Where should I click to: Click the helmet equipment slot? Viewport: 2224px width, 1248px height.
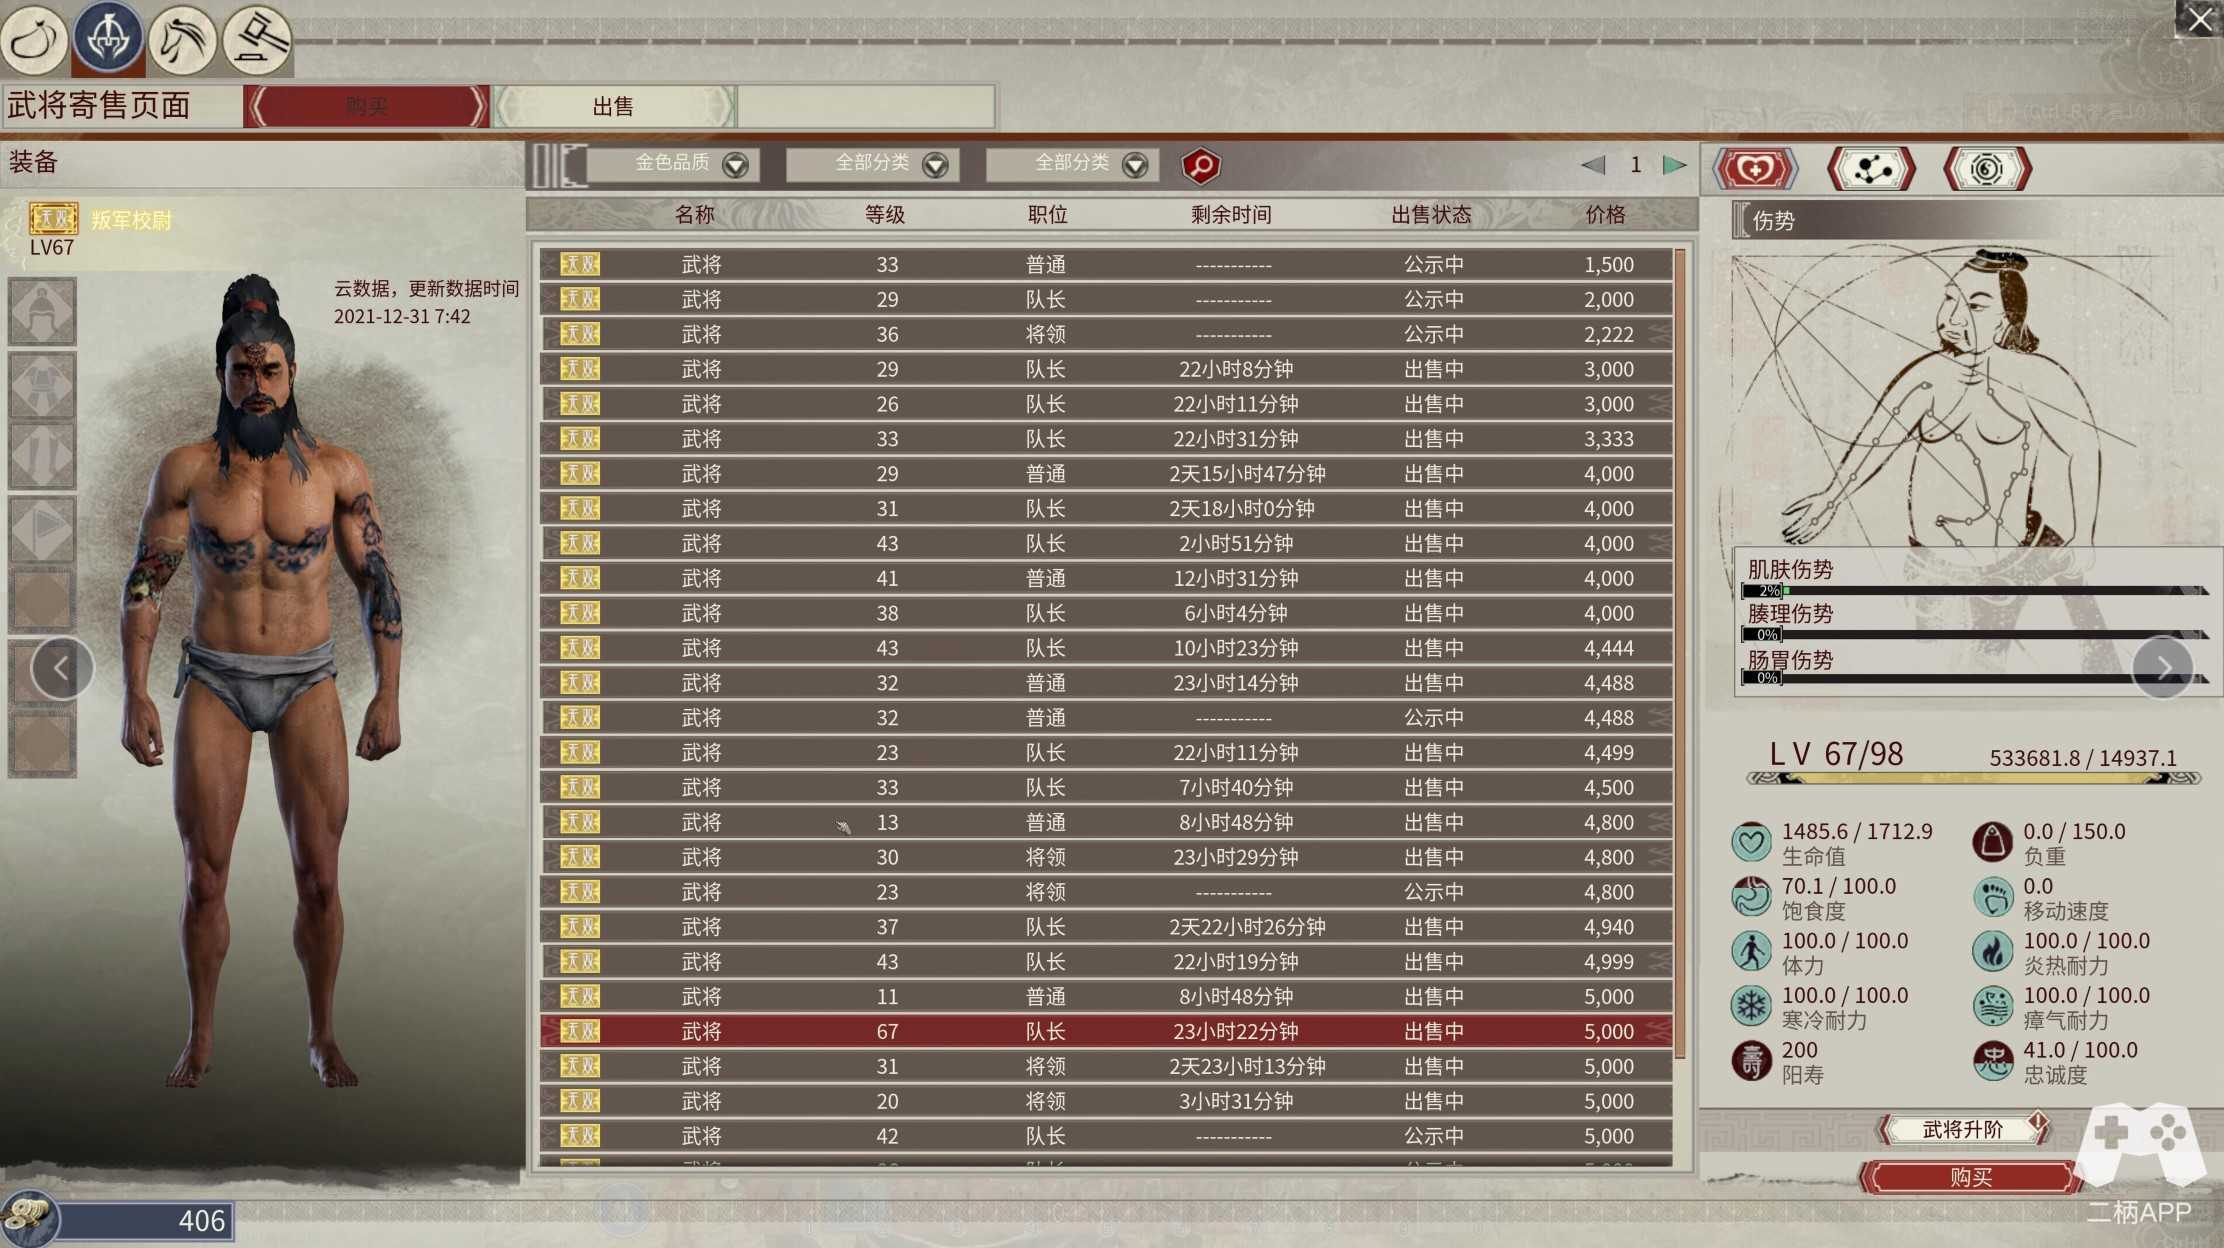(42, 313)
